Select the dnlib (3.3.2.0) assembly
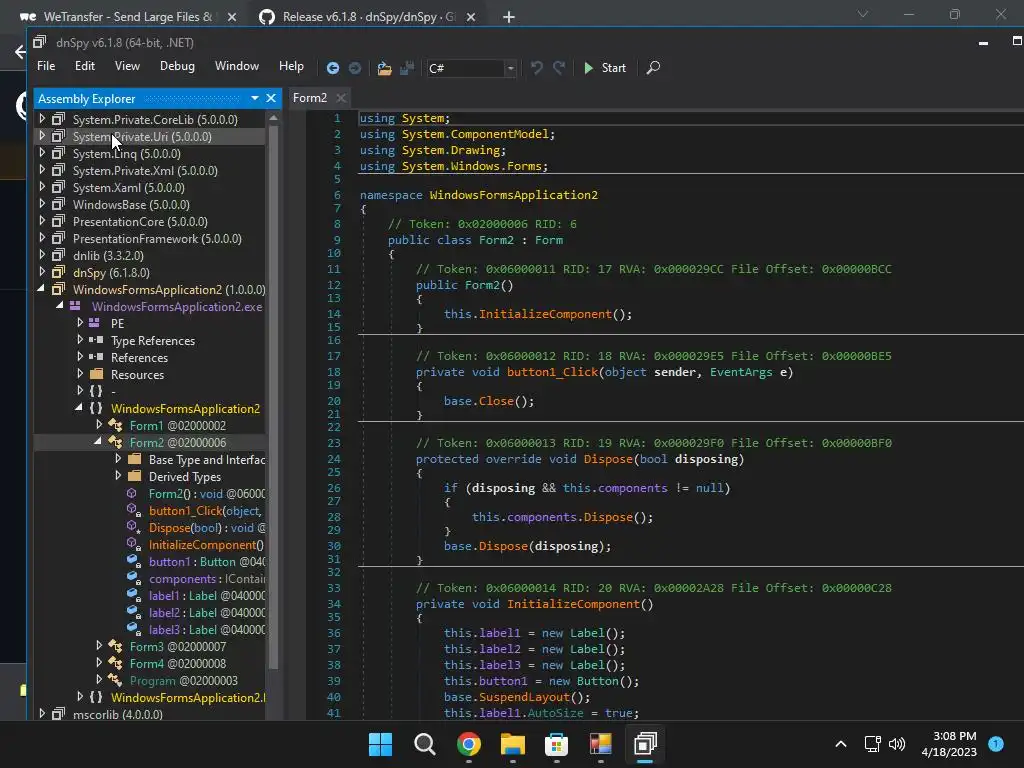 (x=107, y=255)
